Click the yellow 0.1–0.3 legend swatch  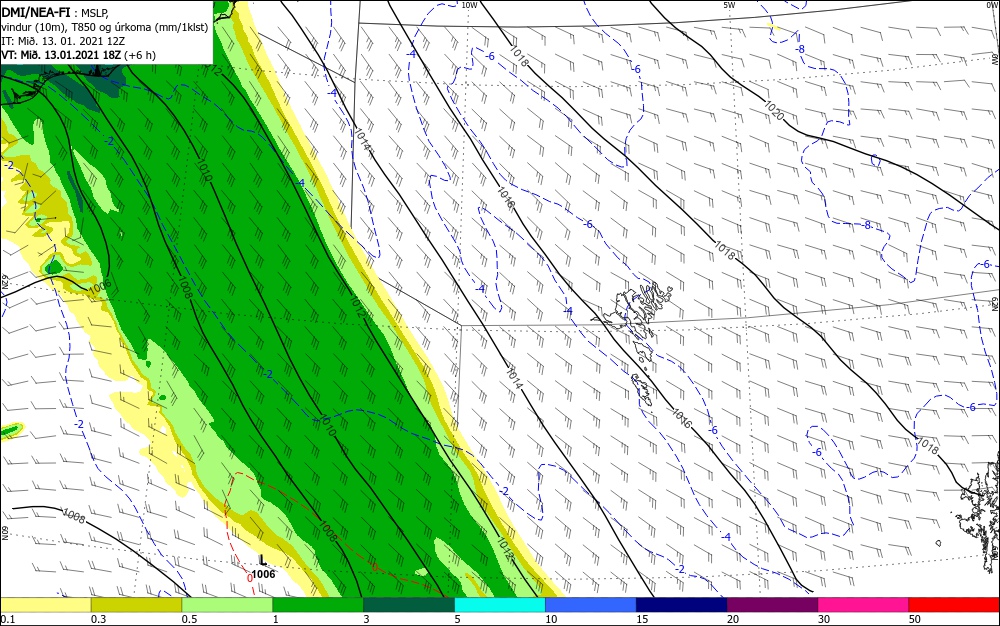coord(46,605)
